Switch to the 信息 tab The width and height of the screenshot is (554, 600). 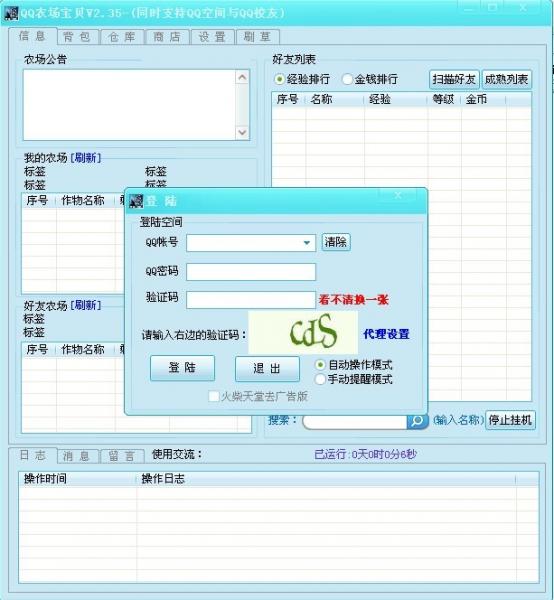(33, 36)
